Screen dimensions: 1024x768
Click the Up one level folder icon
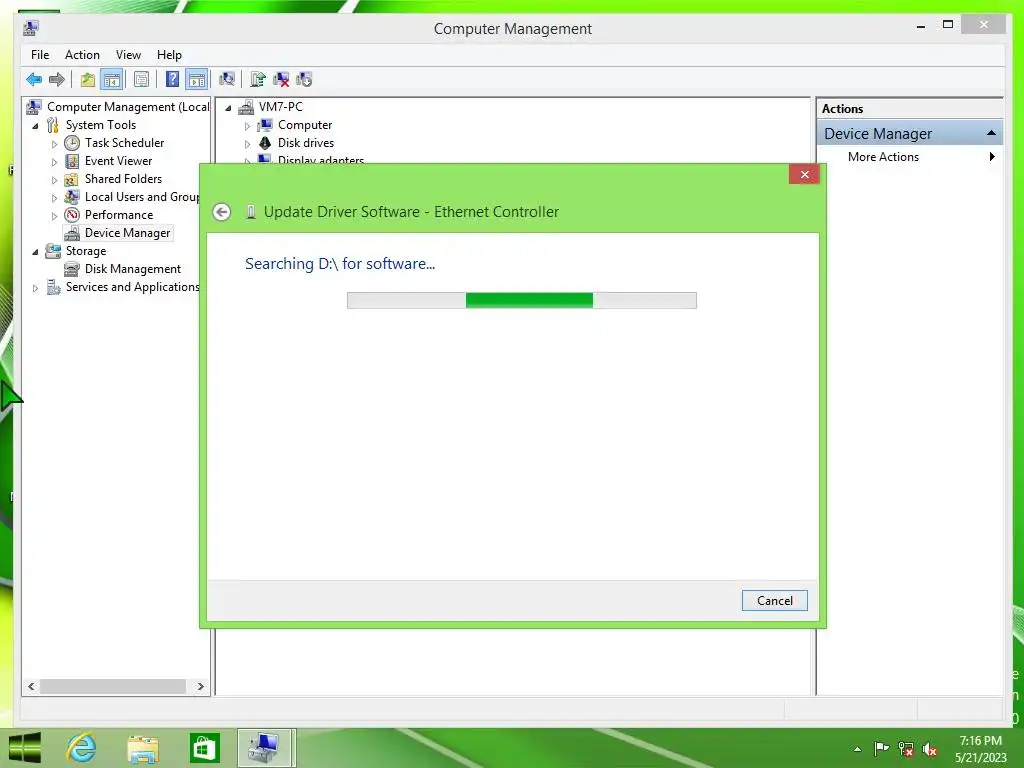pyautogui.click(x=88, y=80)
